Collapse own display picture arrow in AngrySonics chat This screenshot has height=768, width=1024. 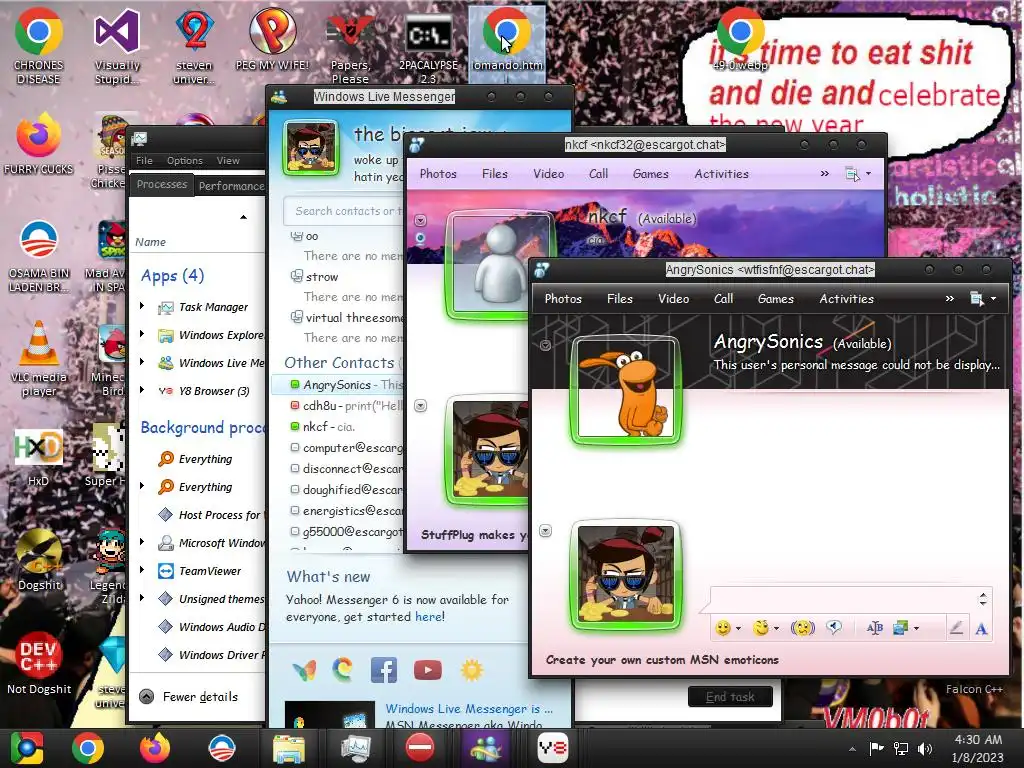(x=545, y=530)
